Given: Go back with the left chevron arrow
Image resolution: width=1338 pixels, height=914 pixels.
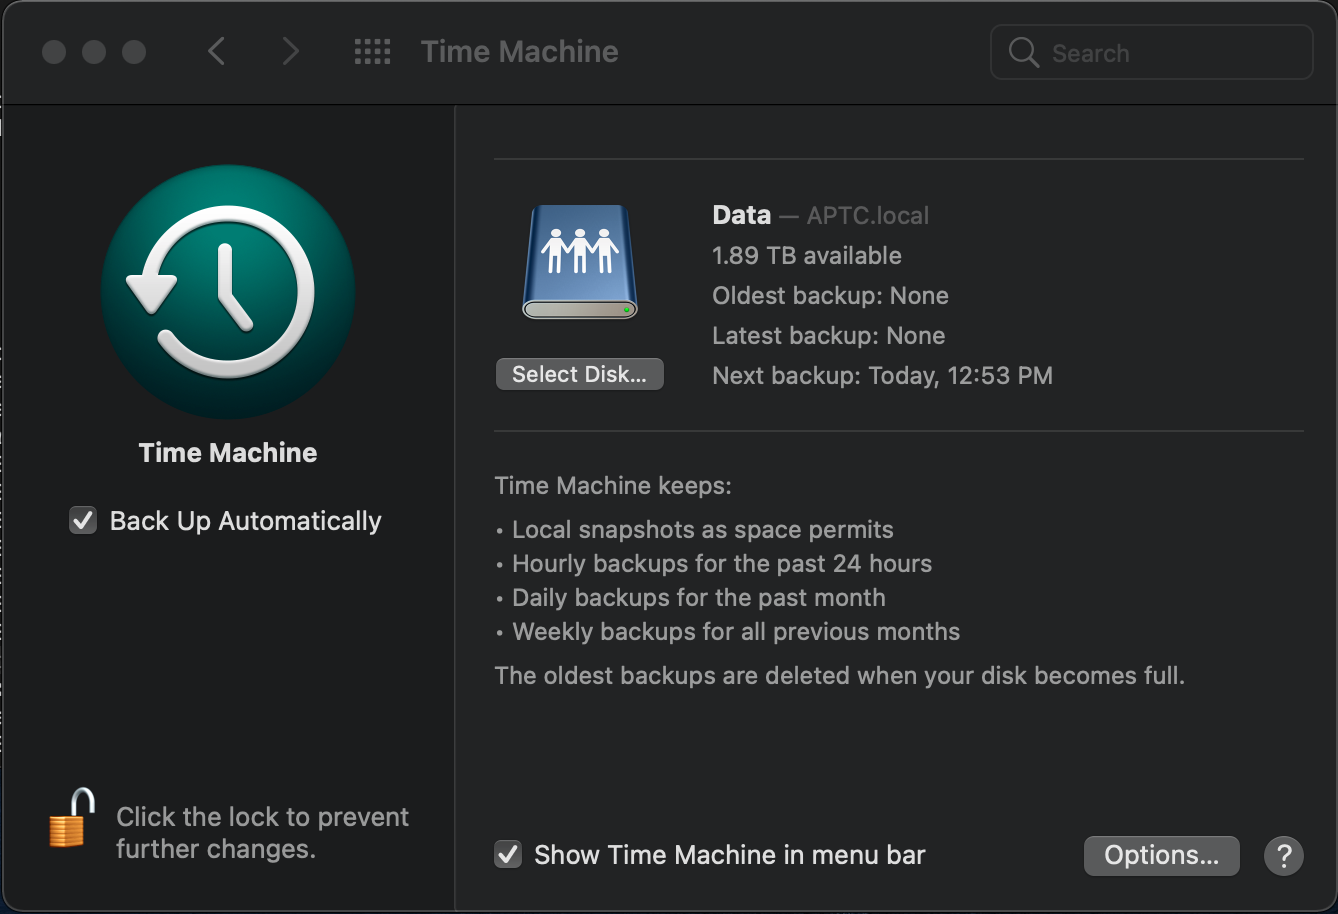Looking at the screenshot, I should click(216, 52).
